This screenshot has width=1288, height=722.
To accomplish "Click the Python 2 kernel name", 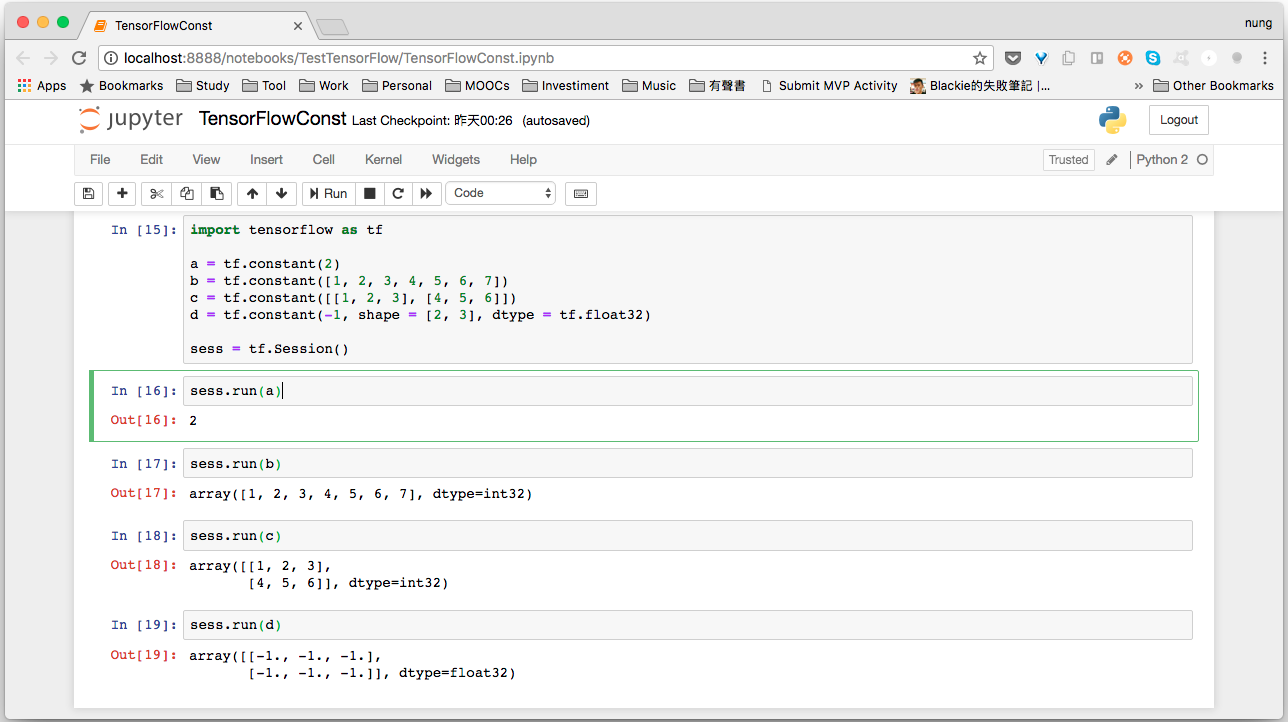I will tap(1162, 160).
